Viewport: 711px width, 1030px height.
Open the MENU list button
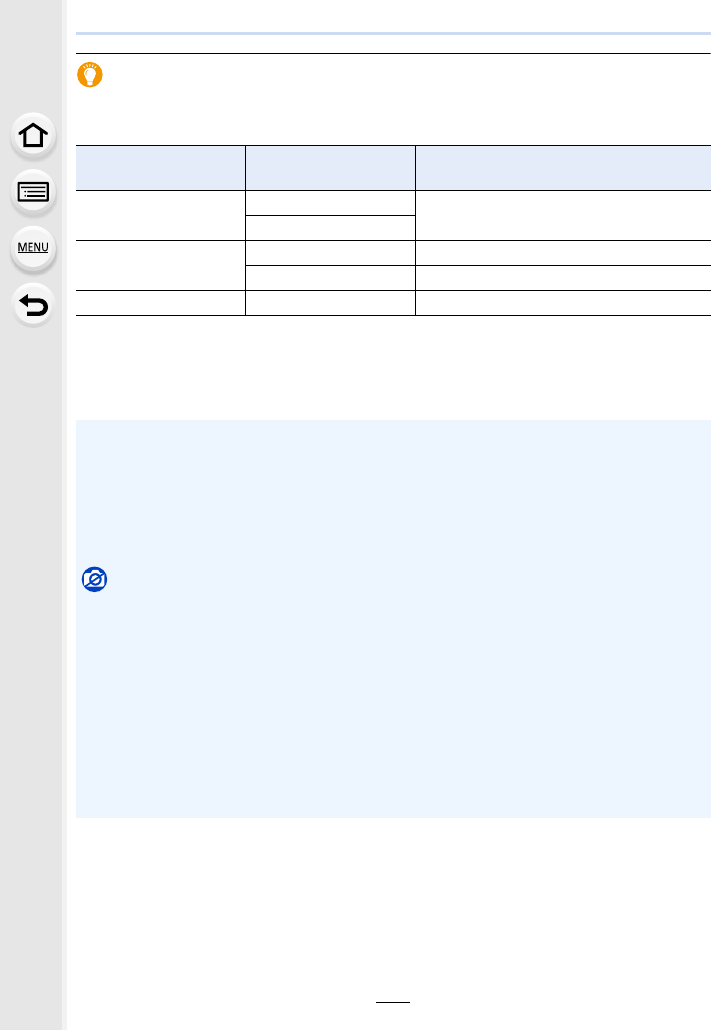coord(33,248)
